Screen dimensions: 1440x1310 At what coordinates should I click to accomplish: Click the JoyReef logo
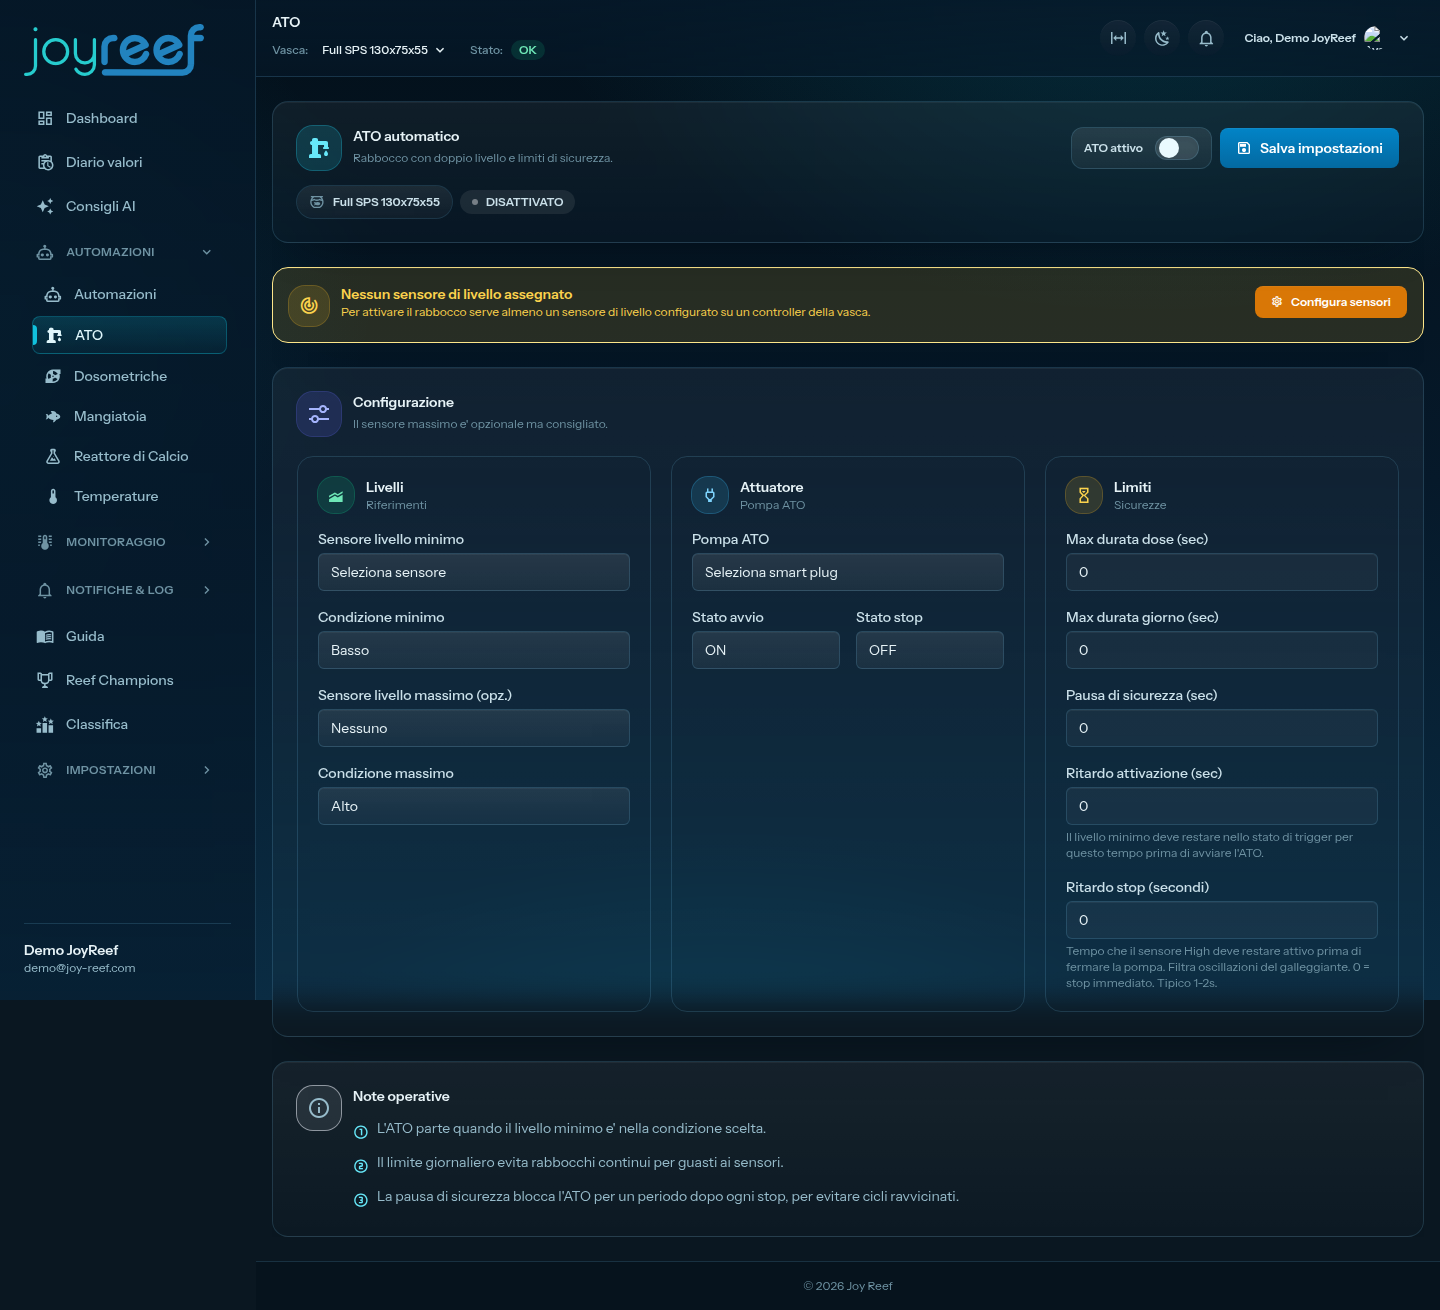point(114,50)
